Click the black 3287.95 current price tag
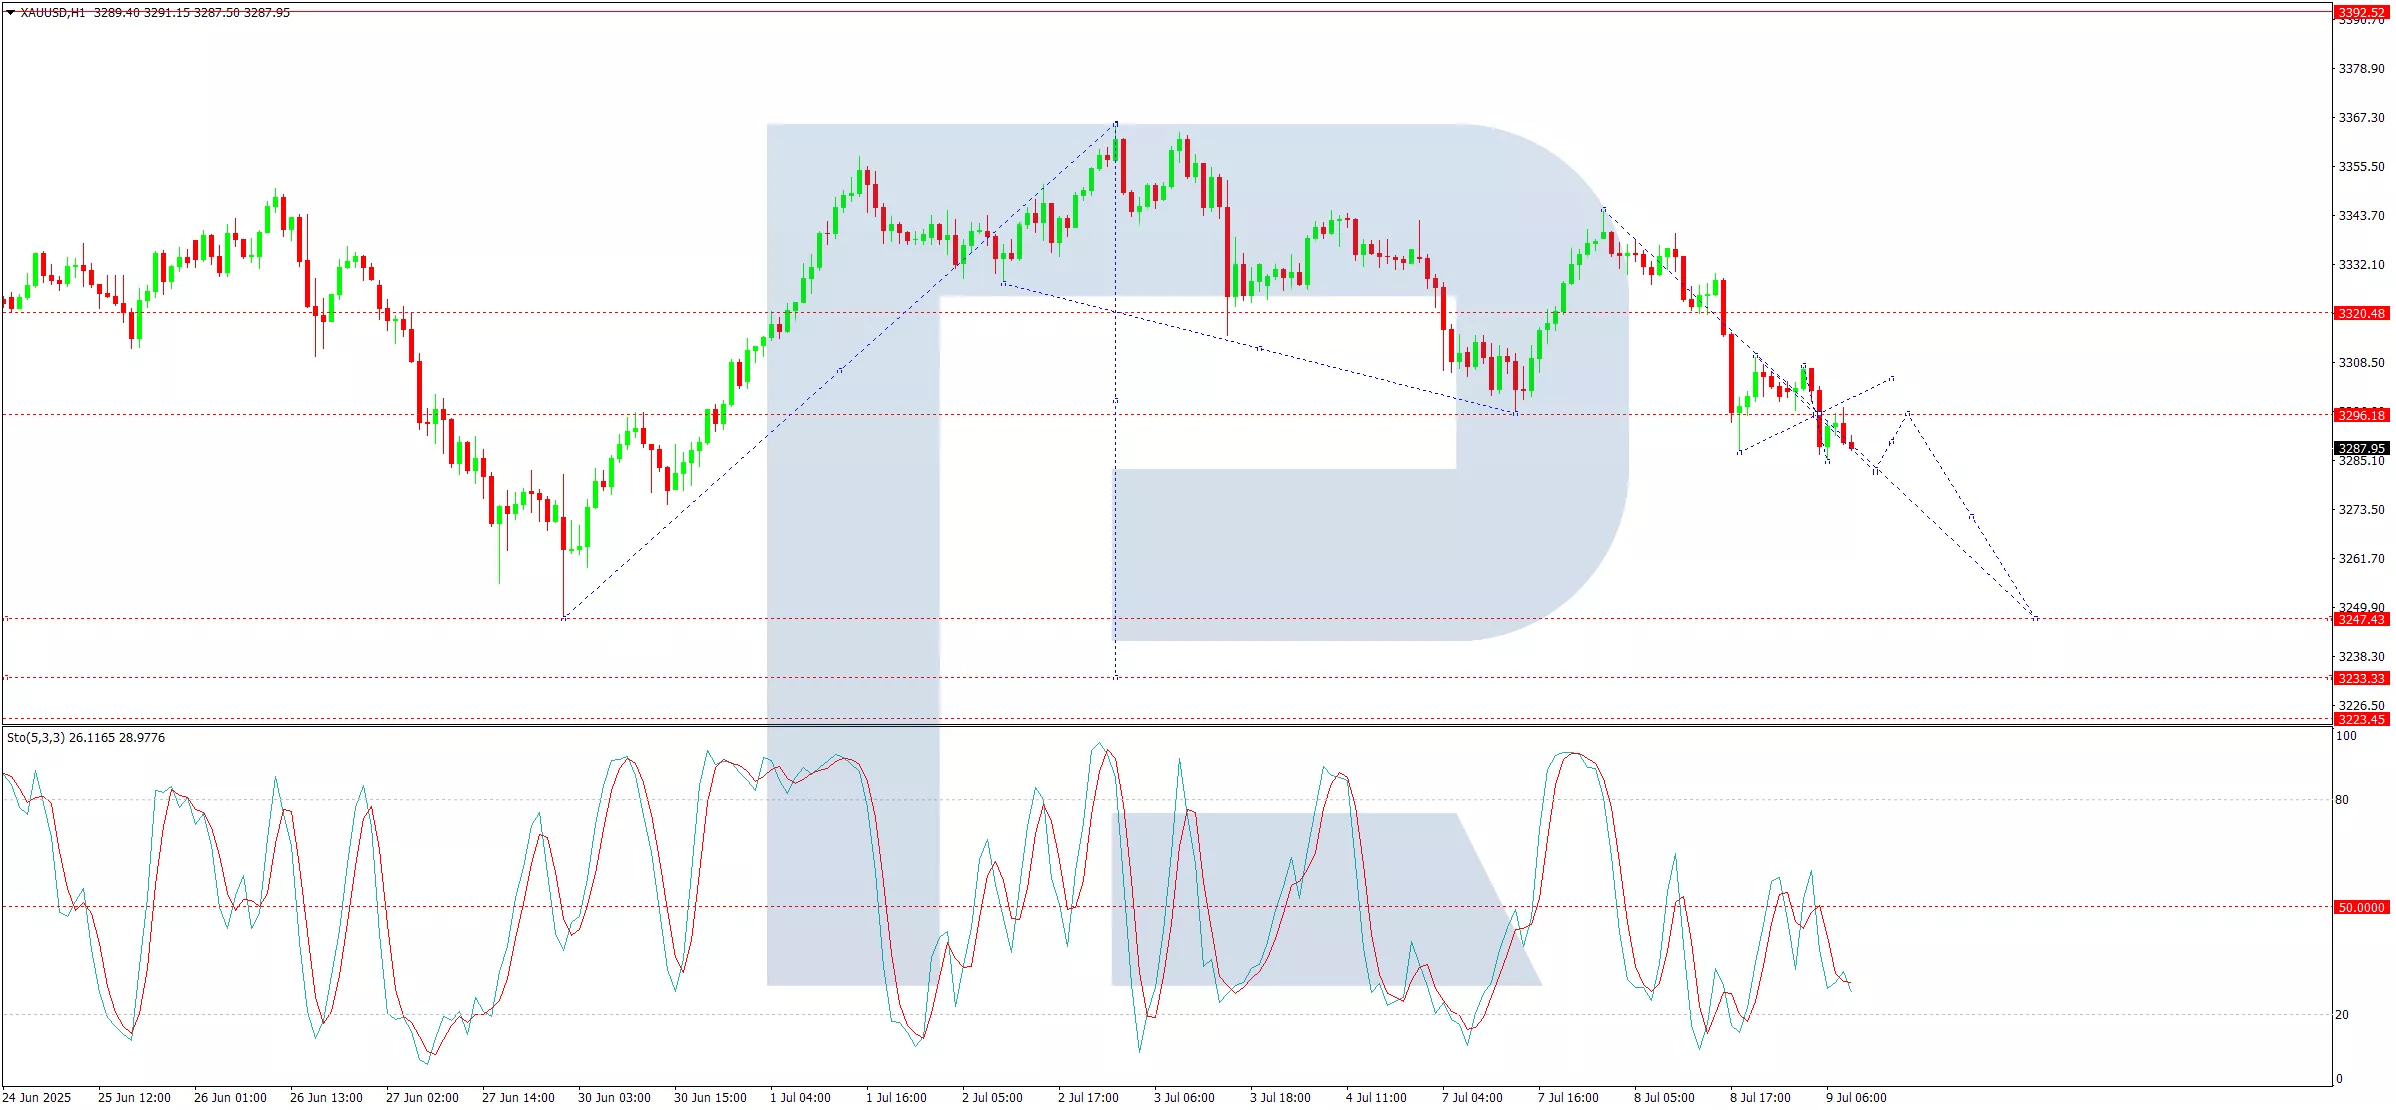This screenshot has height=1110, width=2396. (2361, 448)
